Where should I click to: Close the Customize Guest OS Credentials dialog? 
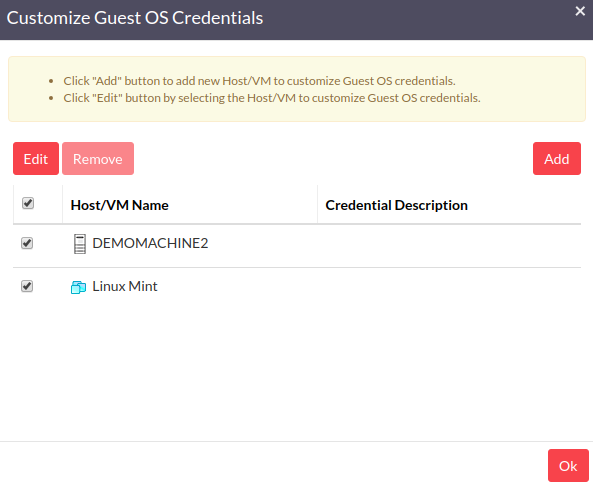[580, 11]
